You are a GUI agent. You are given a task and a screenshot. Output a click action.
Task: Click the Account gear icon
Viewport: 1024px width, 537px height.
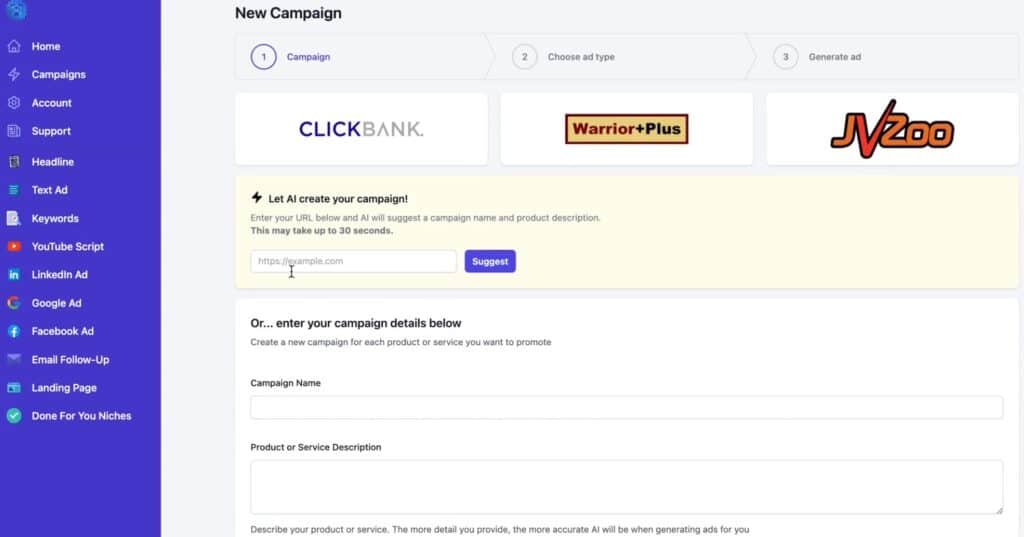click(14, 103)
